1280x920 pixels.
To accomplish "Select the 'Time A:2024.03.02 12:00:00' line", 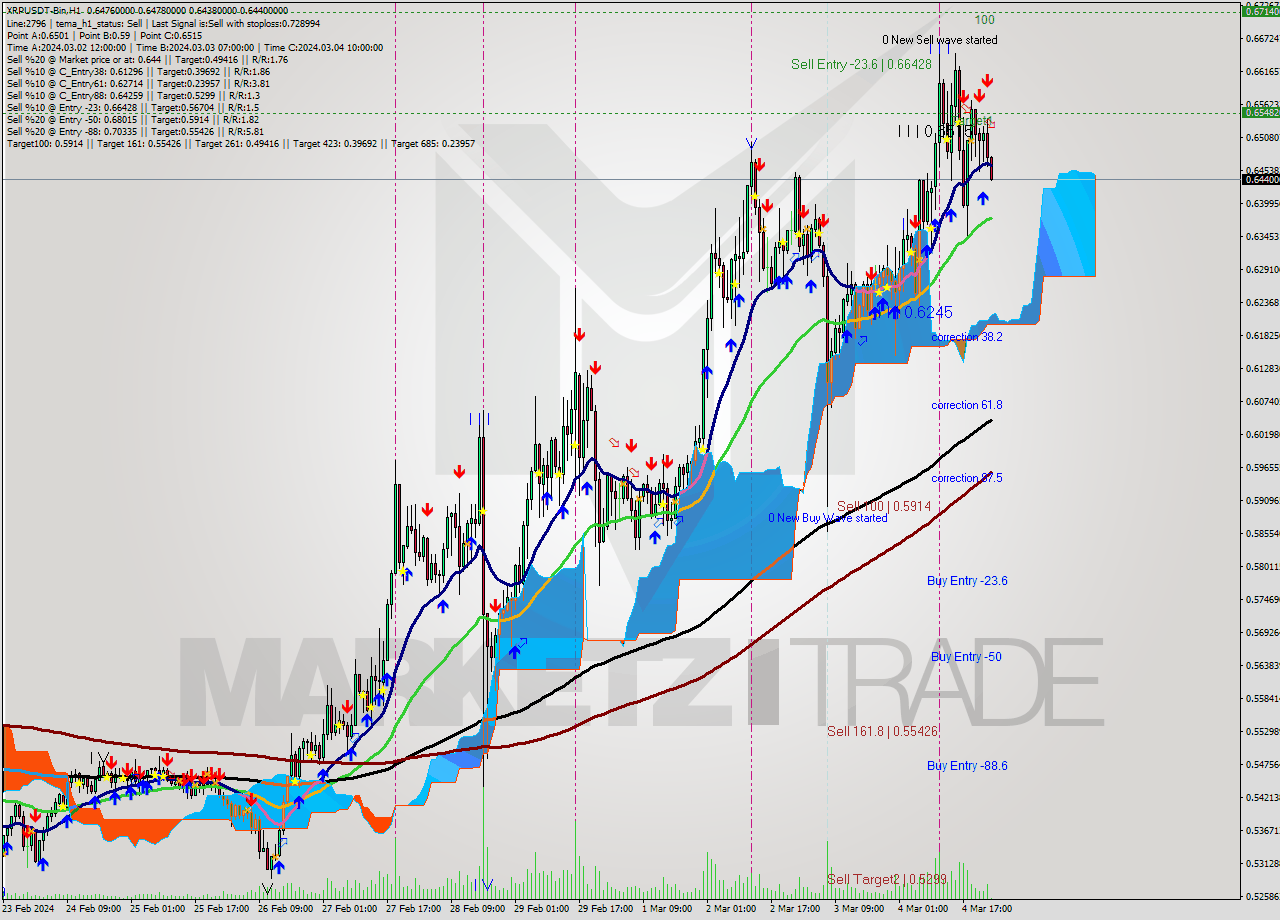I will tap(195, 47).
